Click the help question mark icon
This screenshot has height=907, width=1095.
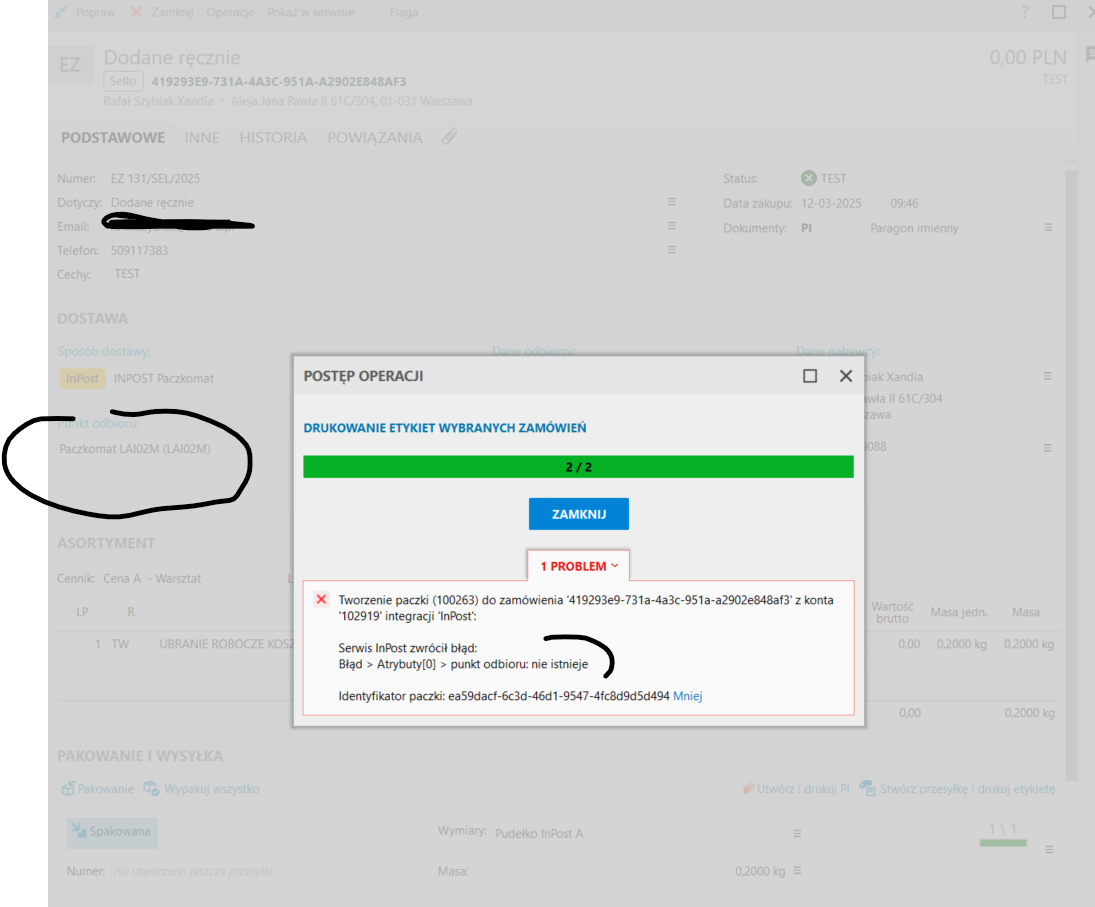[x=1025, y=12]
